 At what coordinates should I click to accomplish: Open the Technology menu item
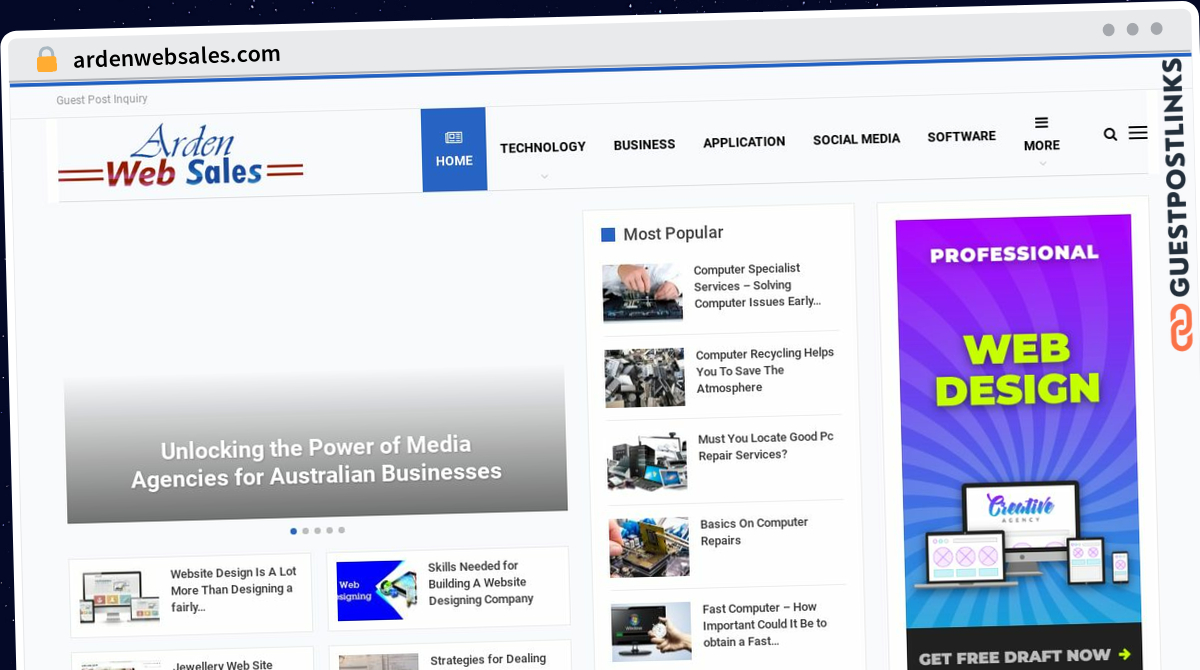(x=543, y=147)
